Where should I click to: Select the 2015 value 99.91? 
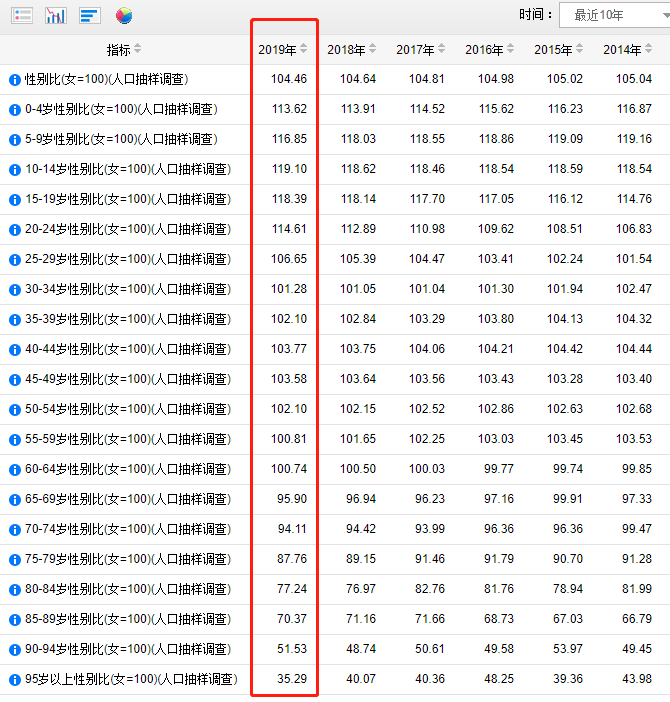[568, 499]
